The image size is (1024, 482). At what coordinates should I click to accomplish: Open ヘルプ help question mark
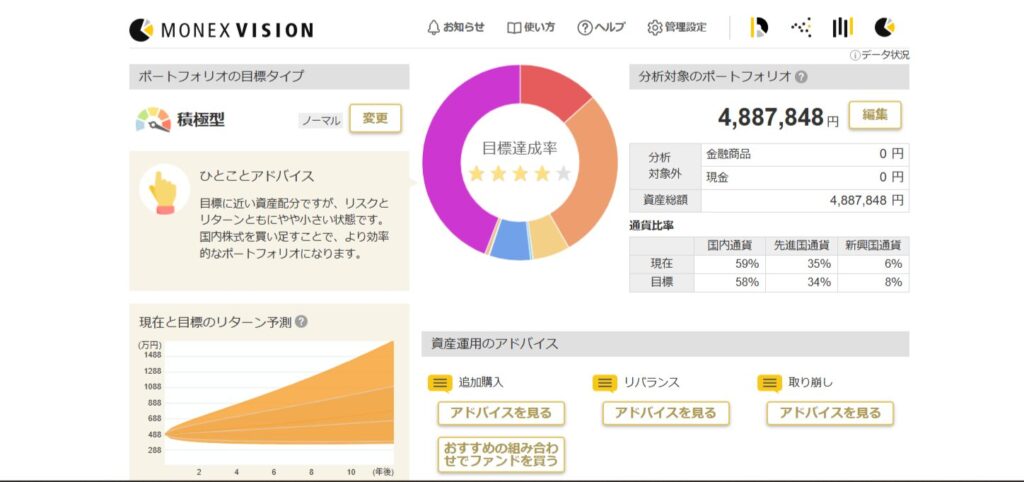point(600,27)
